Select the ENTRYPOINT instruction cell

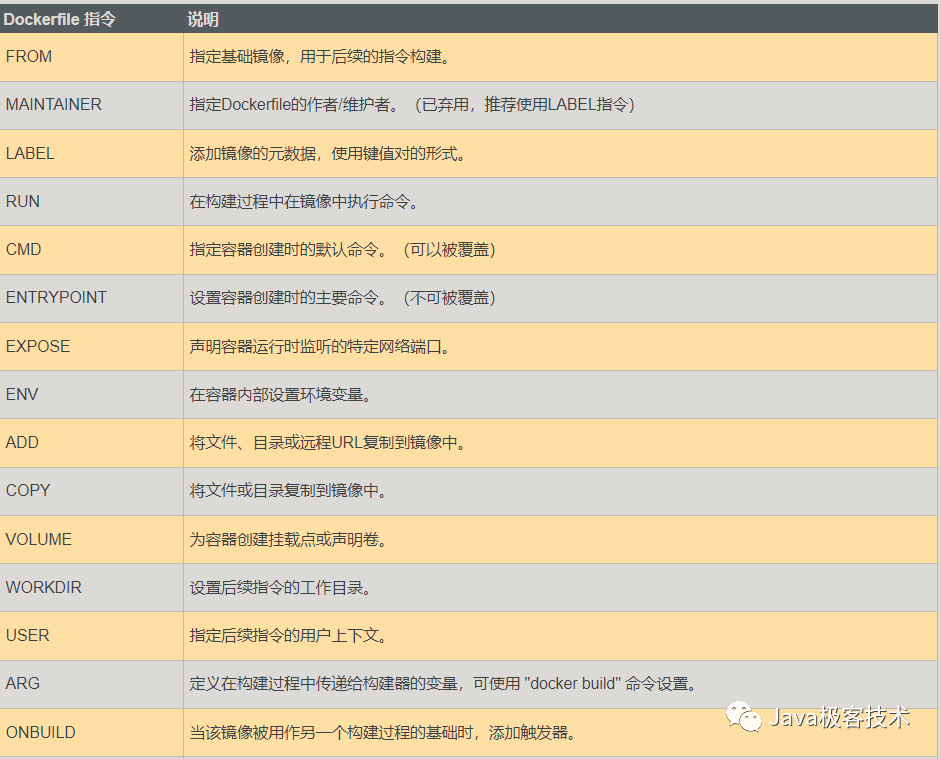[x=91, y=298]
